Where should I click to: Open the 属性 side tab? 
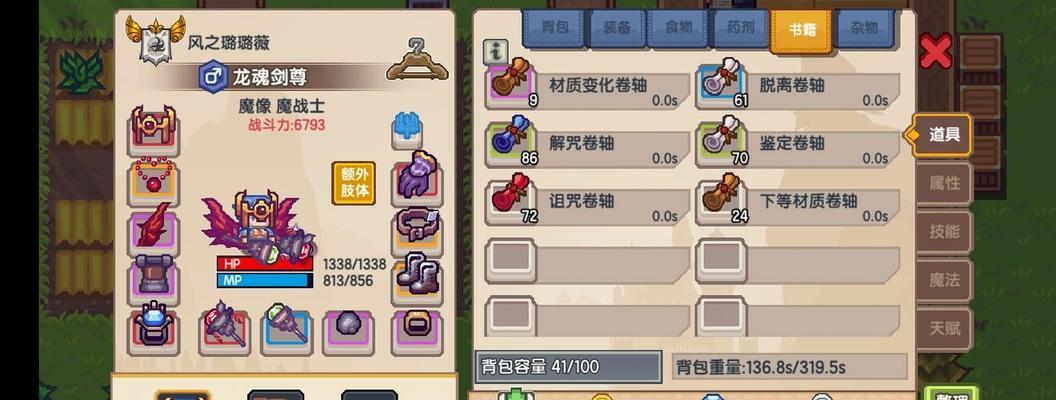944,183
